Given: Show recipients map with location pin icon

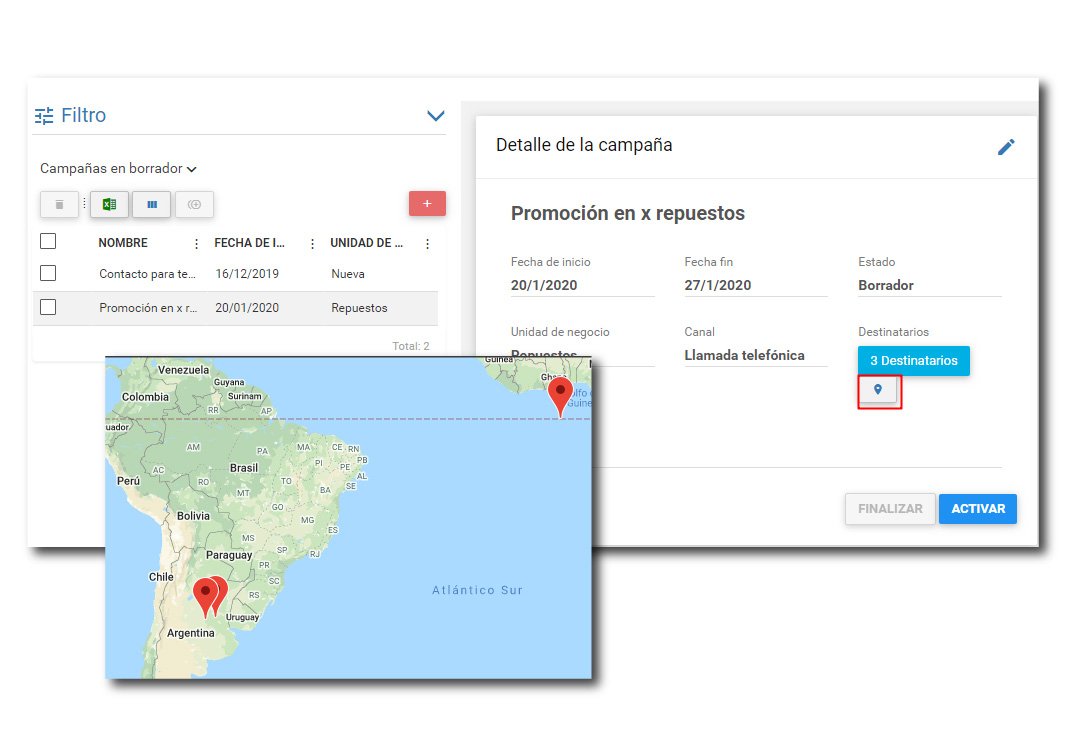Looking at the screenshot, I should (x=878, y=390).
